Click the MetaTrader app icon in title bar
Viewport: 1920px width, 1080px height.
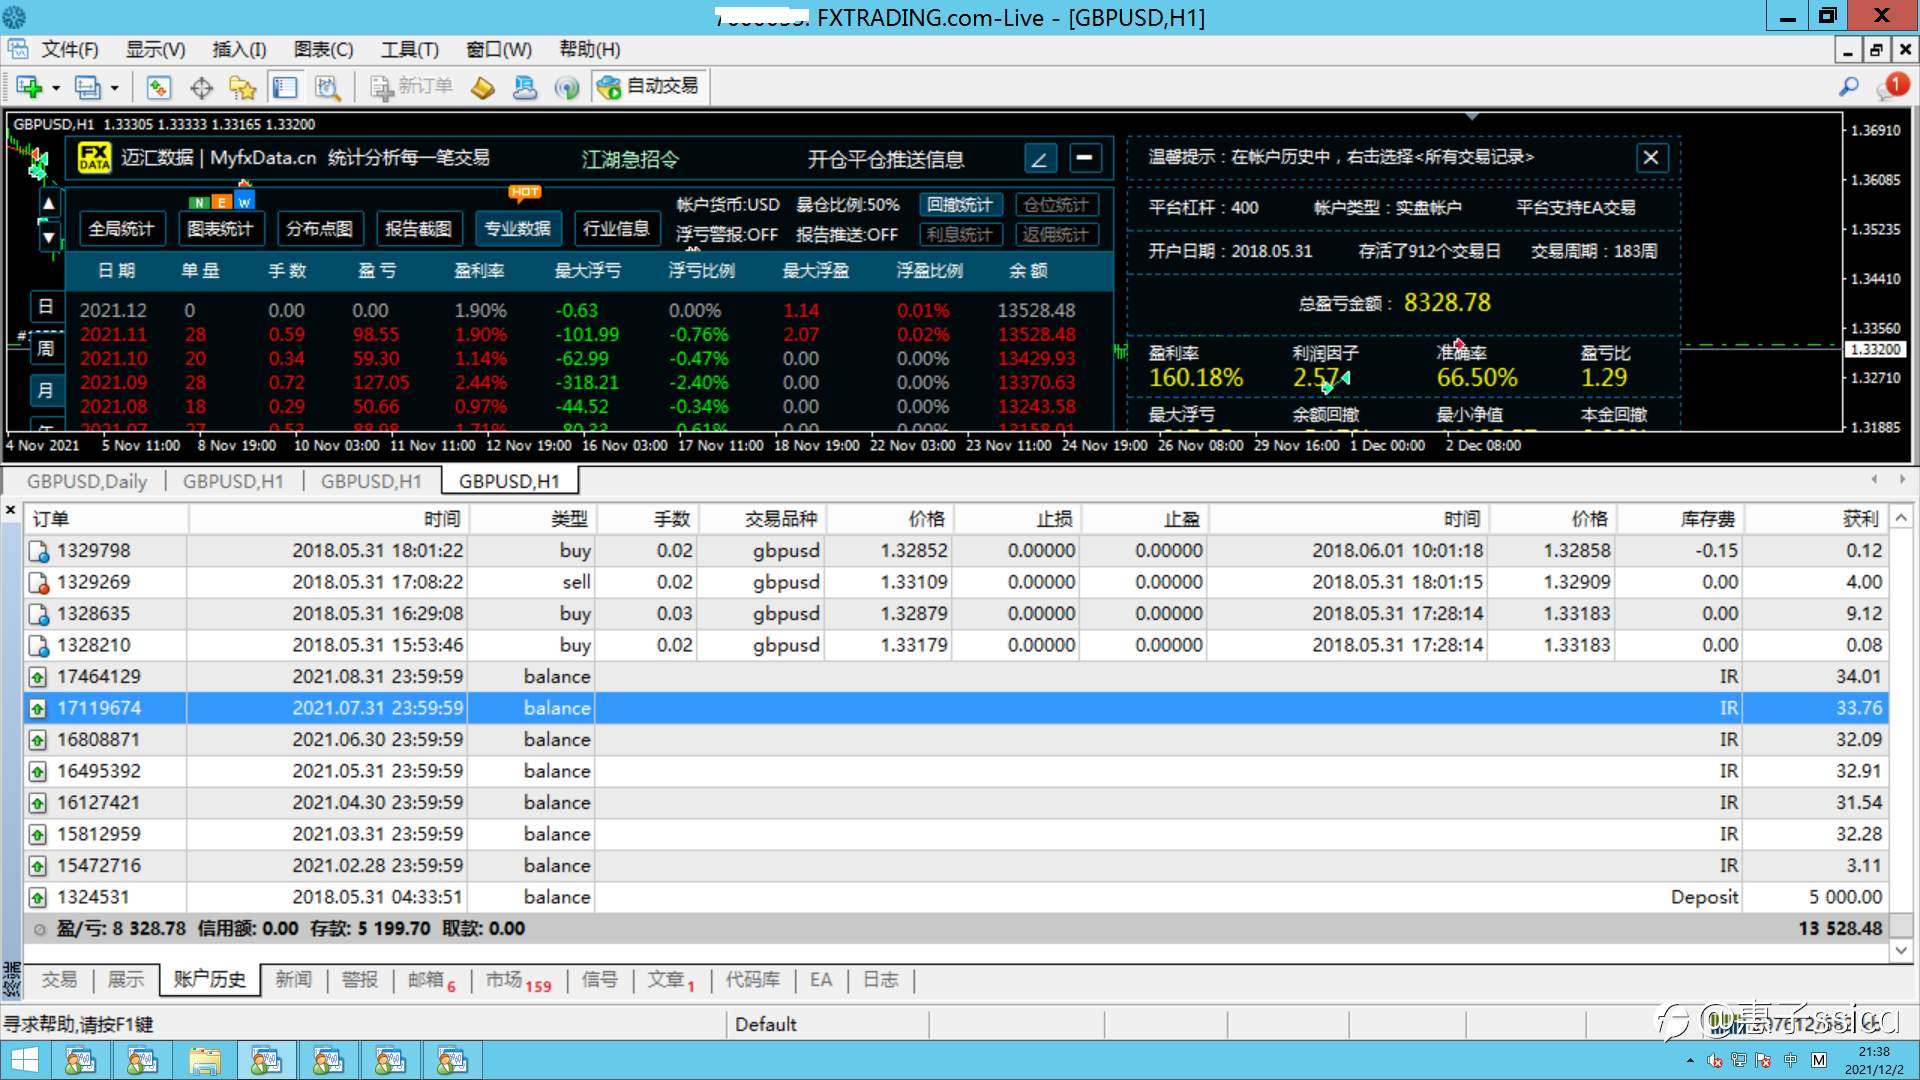tap(15, 17)
